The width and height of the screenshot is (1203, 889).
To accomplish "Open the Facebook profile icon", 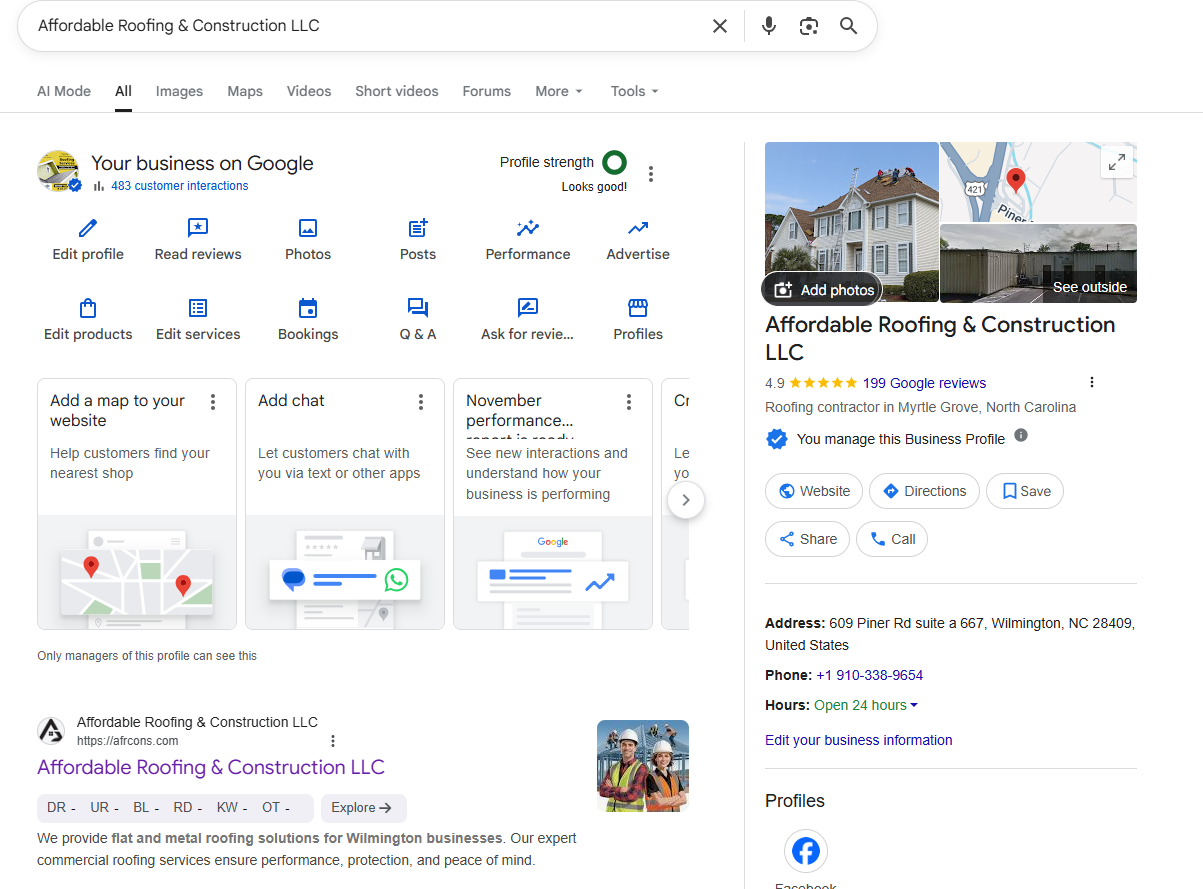I will coord(805,851).
